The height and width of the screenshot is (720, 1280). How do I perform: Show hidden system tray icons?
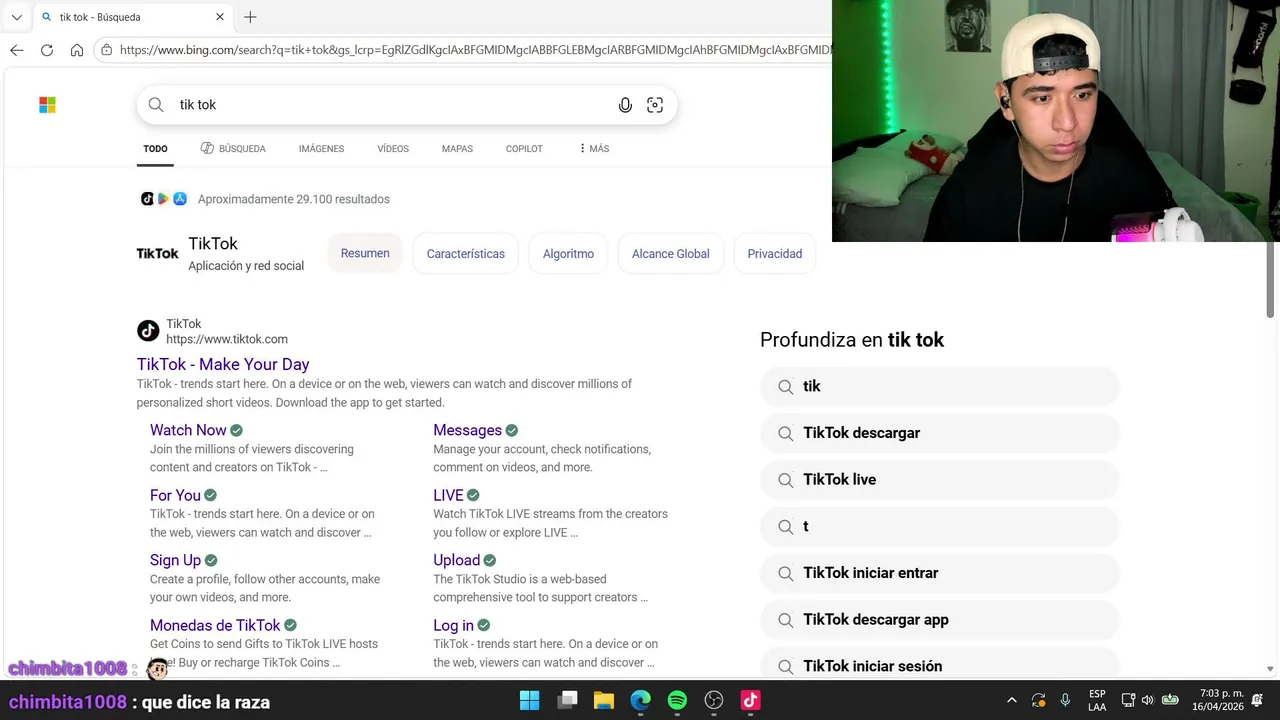click(x=1011, y=700)
